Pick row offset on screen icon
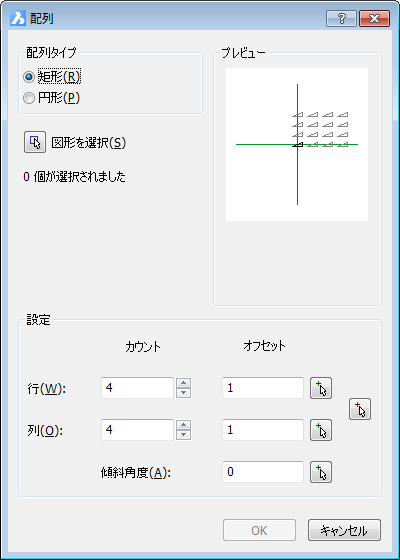 click(321, 388)
